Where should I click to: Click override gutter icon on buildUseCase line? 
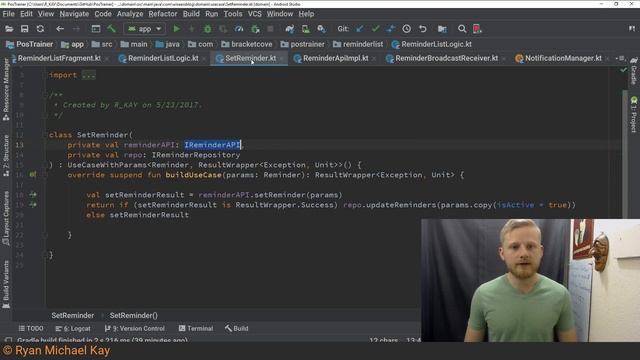(x=33, y=175)
